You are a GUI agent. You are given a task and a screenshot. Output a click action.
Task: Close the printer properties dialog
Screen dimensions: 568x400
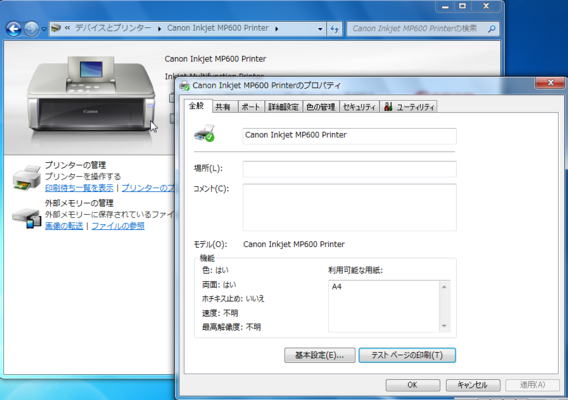click(550, 83)
